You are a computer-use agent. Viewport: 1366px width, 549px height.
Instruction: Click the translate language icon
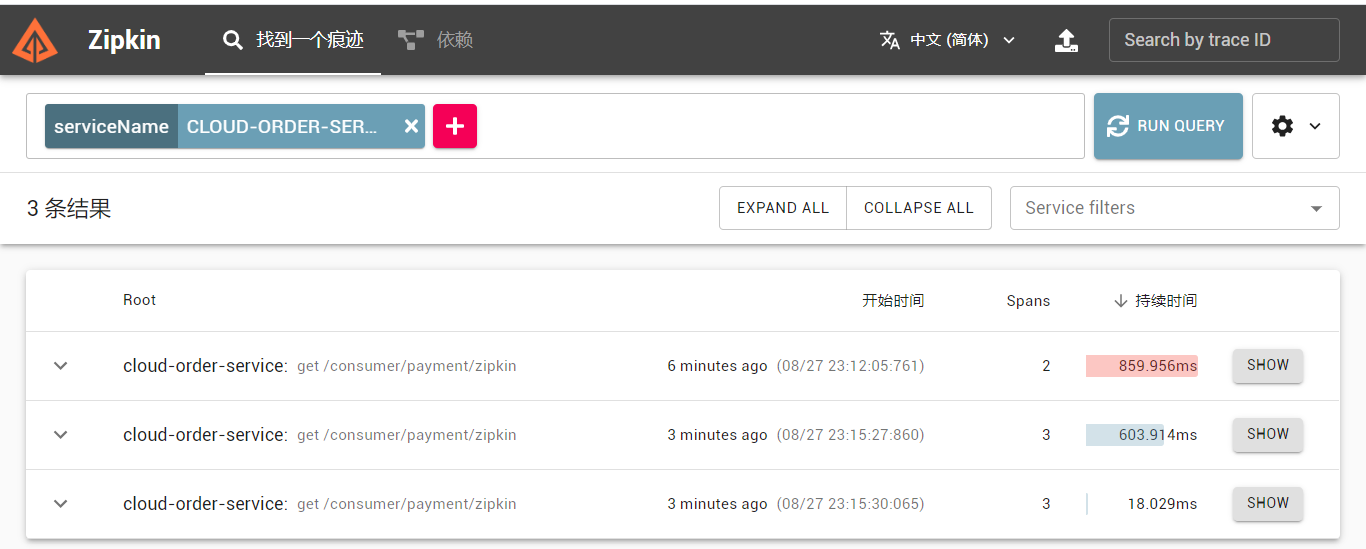[x=890, y=40]
